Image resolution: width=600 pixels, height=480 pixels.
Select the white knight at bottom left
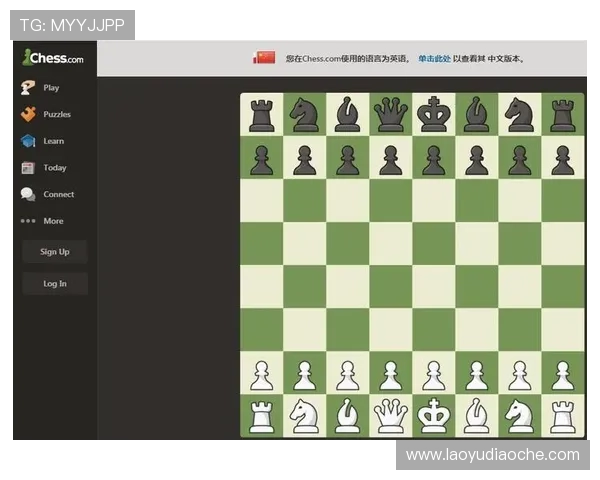click(x=304, y=415)
